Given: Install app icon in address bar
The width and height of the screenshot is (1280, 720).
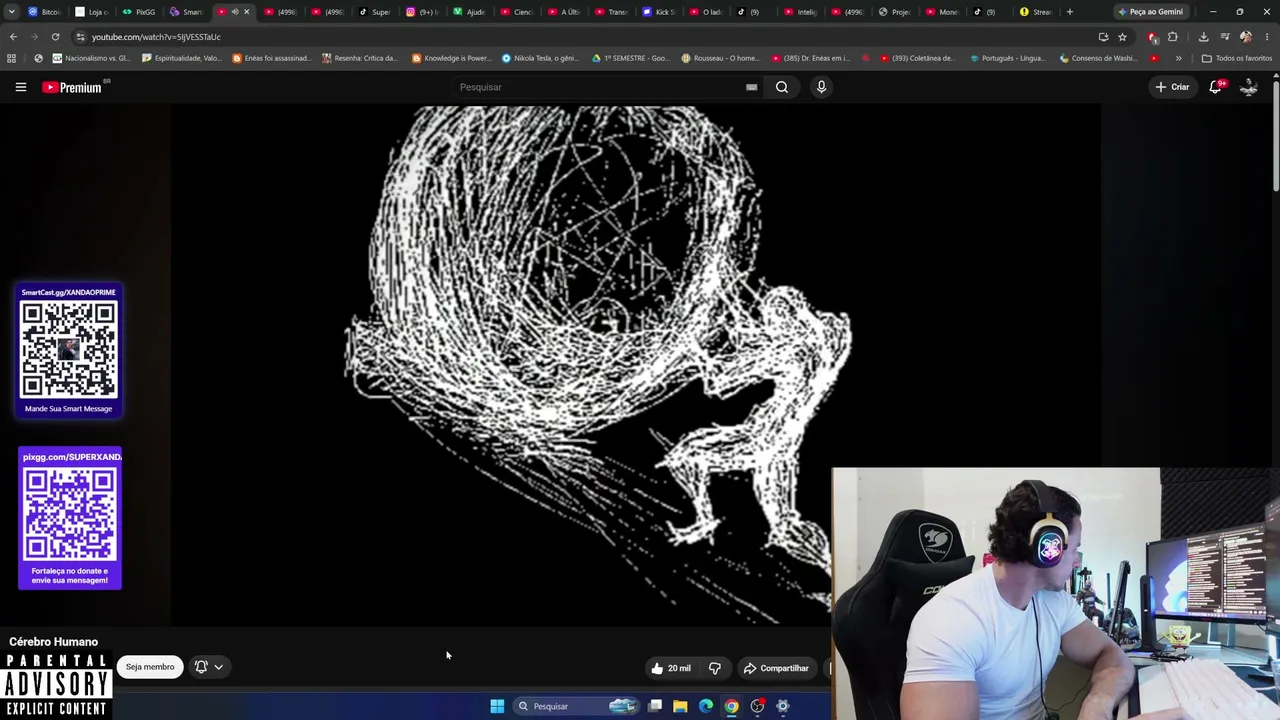Looking at the screenshot, I should pyautogui.click(x=1103, y=37).
